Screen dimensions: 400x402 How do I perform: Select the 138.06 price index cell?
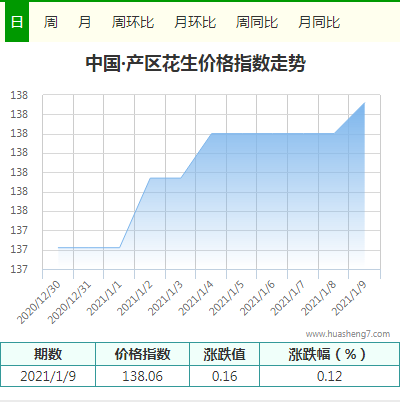tap(142, 376)
